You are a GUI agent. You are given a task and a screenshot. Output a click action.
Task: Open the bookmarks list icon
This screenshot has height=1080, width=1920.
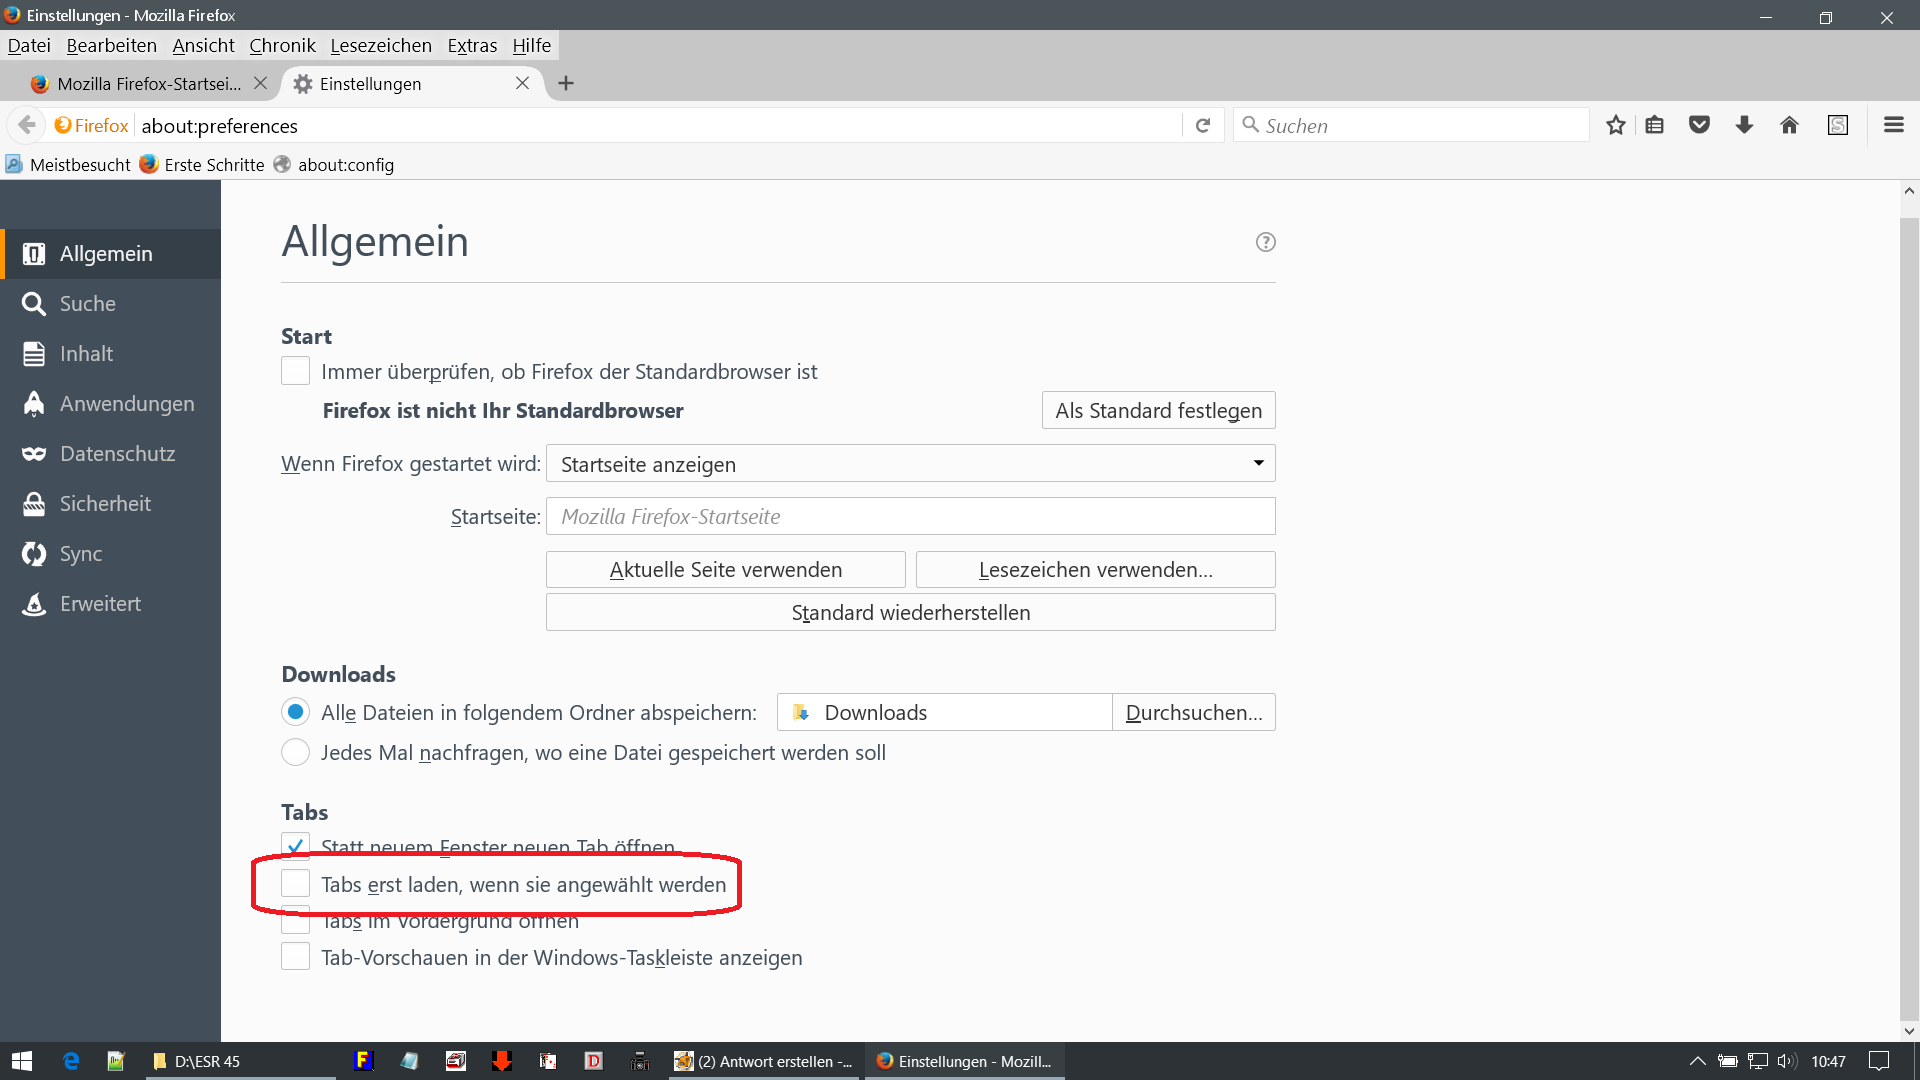click(1655, 125)
